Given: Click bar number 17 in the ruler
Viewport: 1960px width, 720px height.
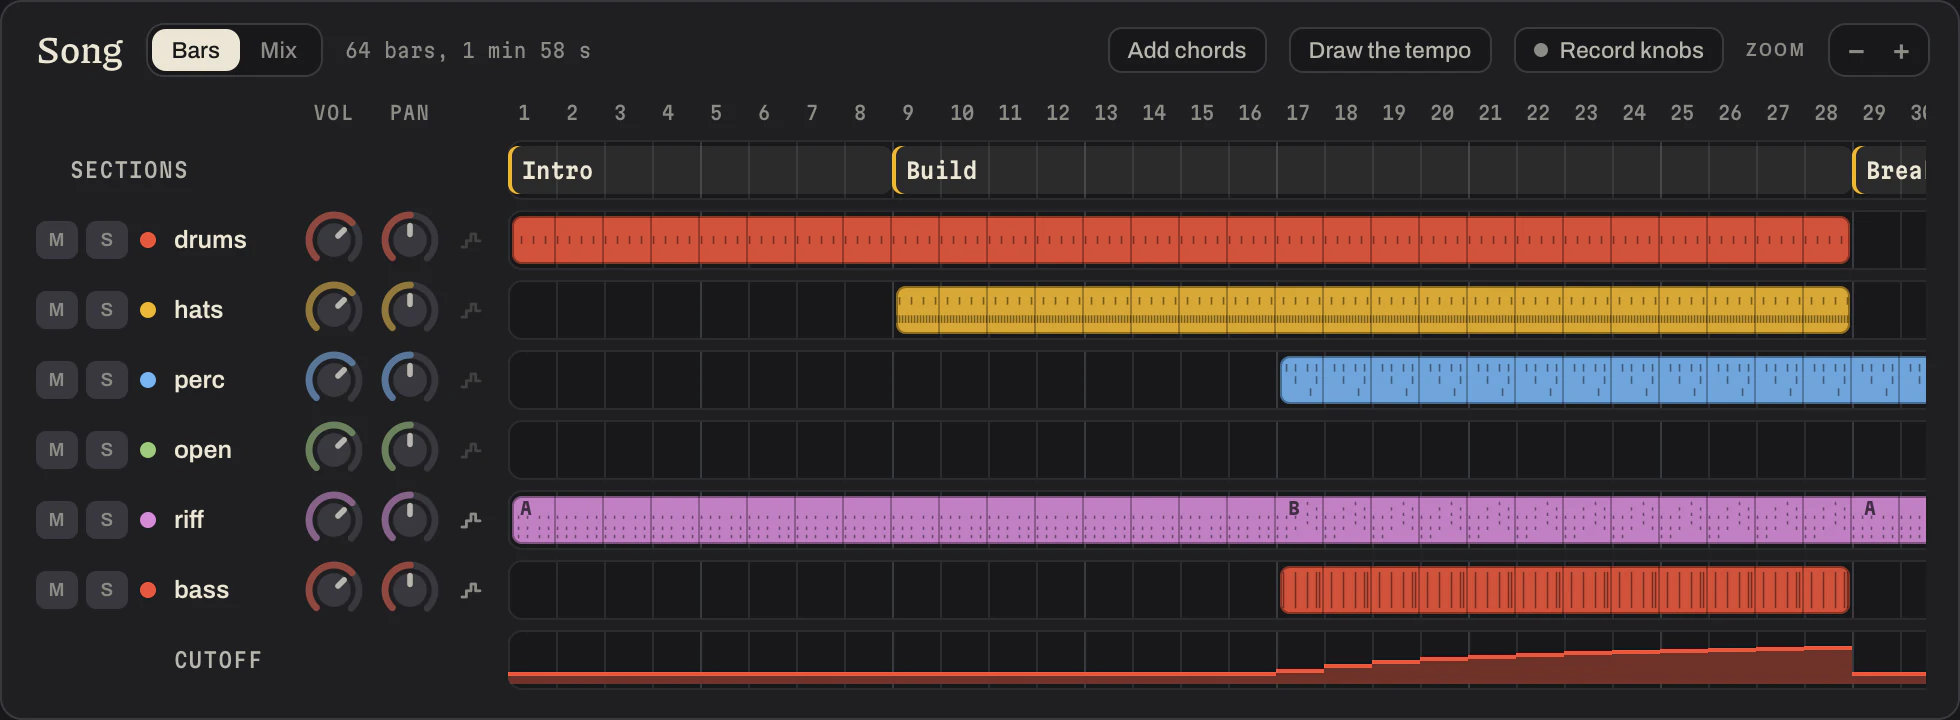Looking at the screenshot, I should point(1298,113).
